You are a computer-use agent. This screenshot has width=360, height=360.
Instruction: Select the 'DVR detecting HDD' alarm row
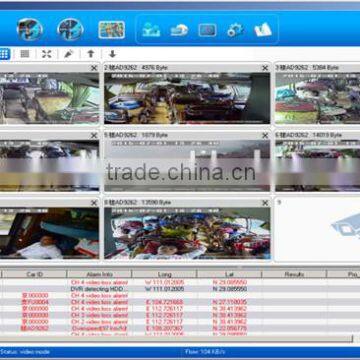180,289
